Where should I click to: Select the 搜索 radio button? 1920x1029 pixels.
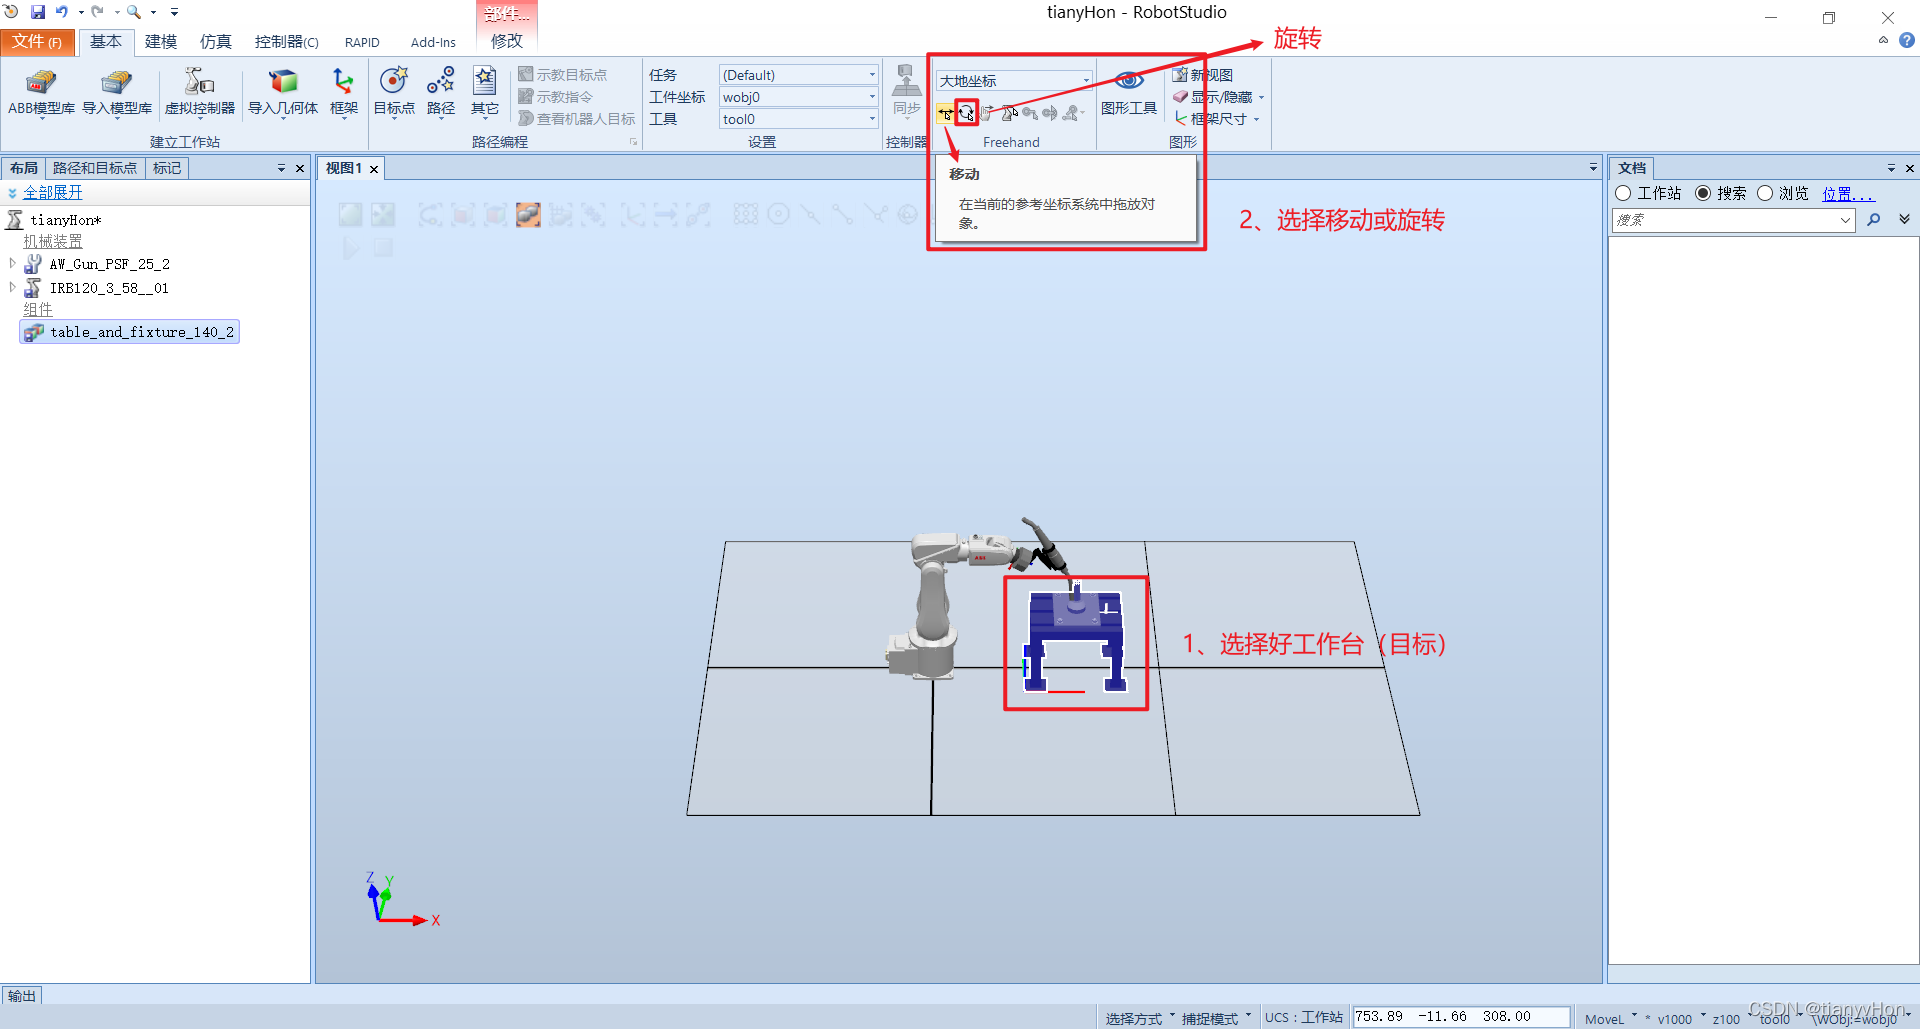click(1703, 193)
